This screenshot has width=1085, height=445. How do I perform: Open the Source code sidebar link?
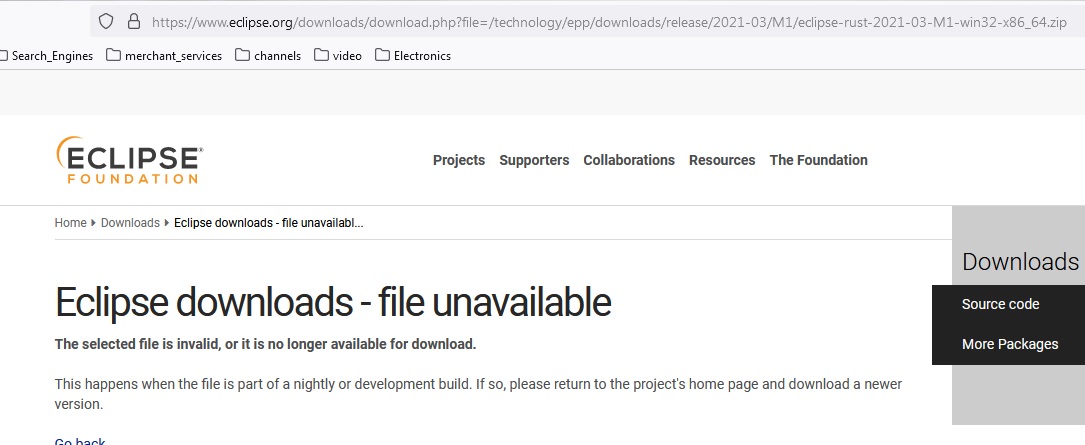pos(1001,305)
